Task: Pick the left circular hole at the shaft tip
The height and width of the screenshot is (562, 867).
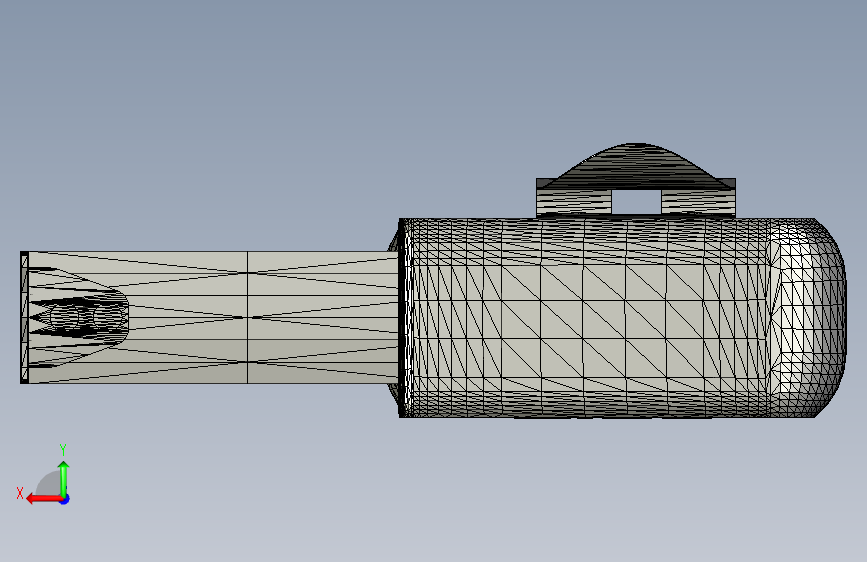Action: [x=65, y=318]
